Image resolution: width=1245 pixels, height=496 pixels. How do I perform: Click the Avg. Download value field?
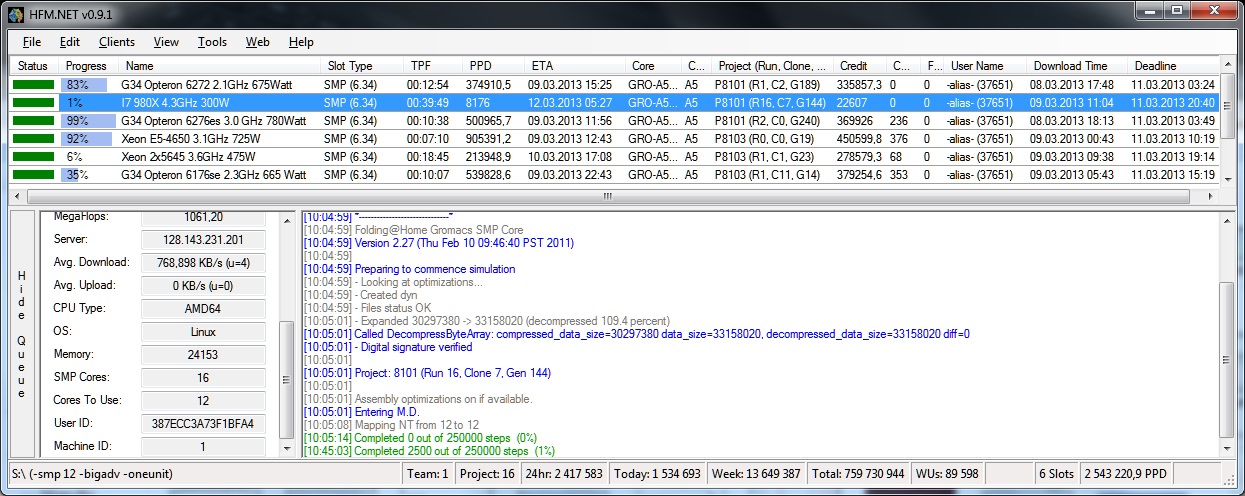click(x=202, y=262)
